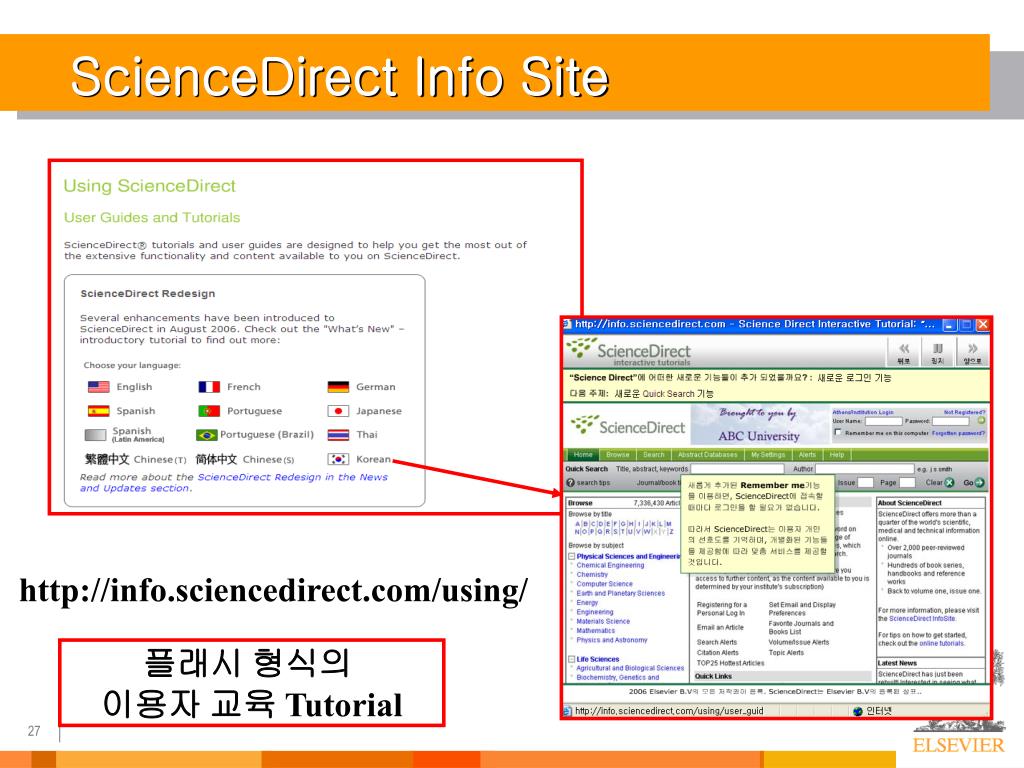
Task: Open the Alerts tab
Action: click(x=807, y=455)
